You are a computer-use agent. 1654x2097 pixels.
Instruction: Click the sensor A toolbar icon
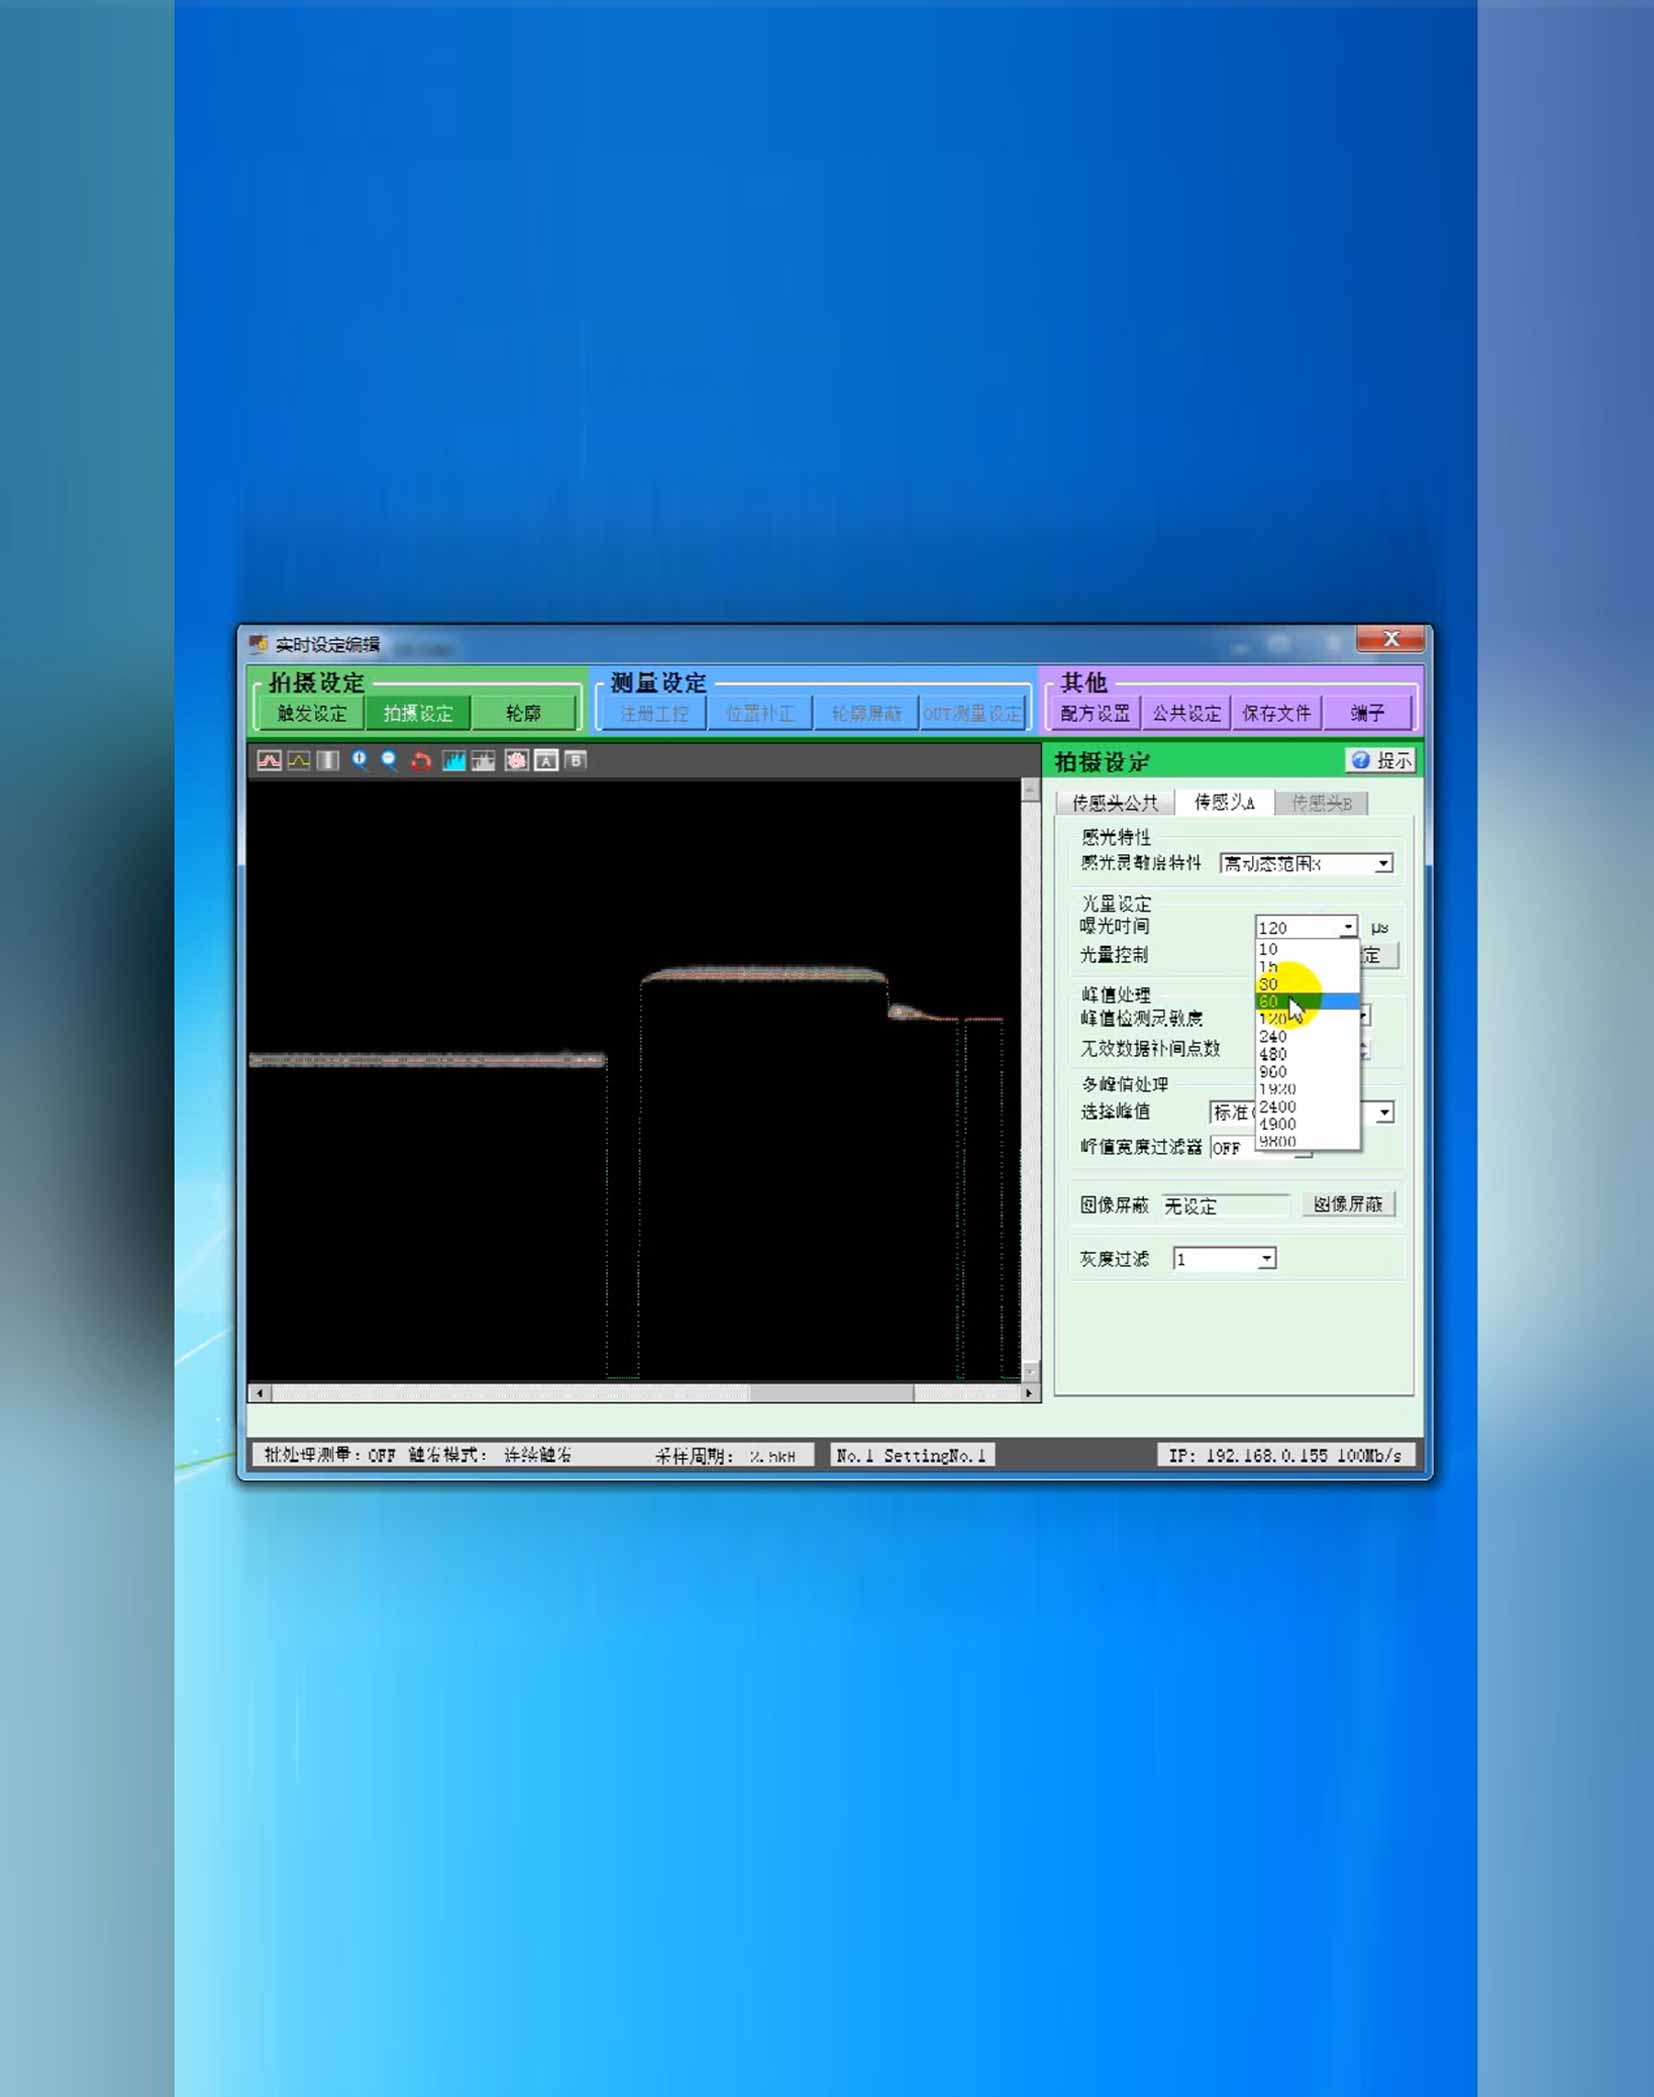click(546, 761)
